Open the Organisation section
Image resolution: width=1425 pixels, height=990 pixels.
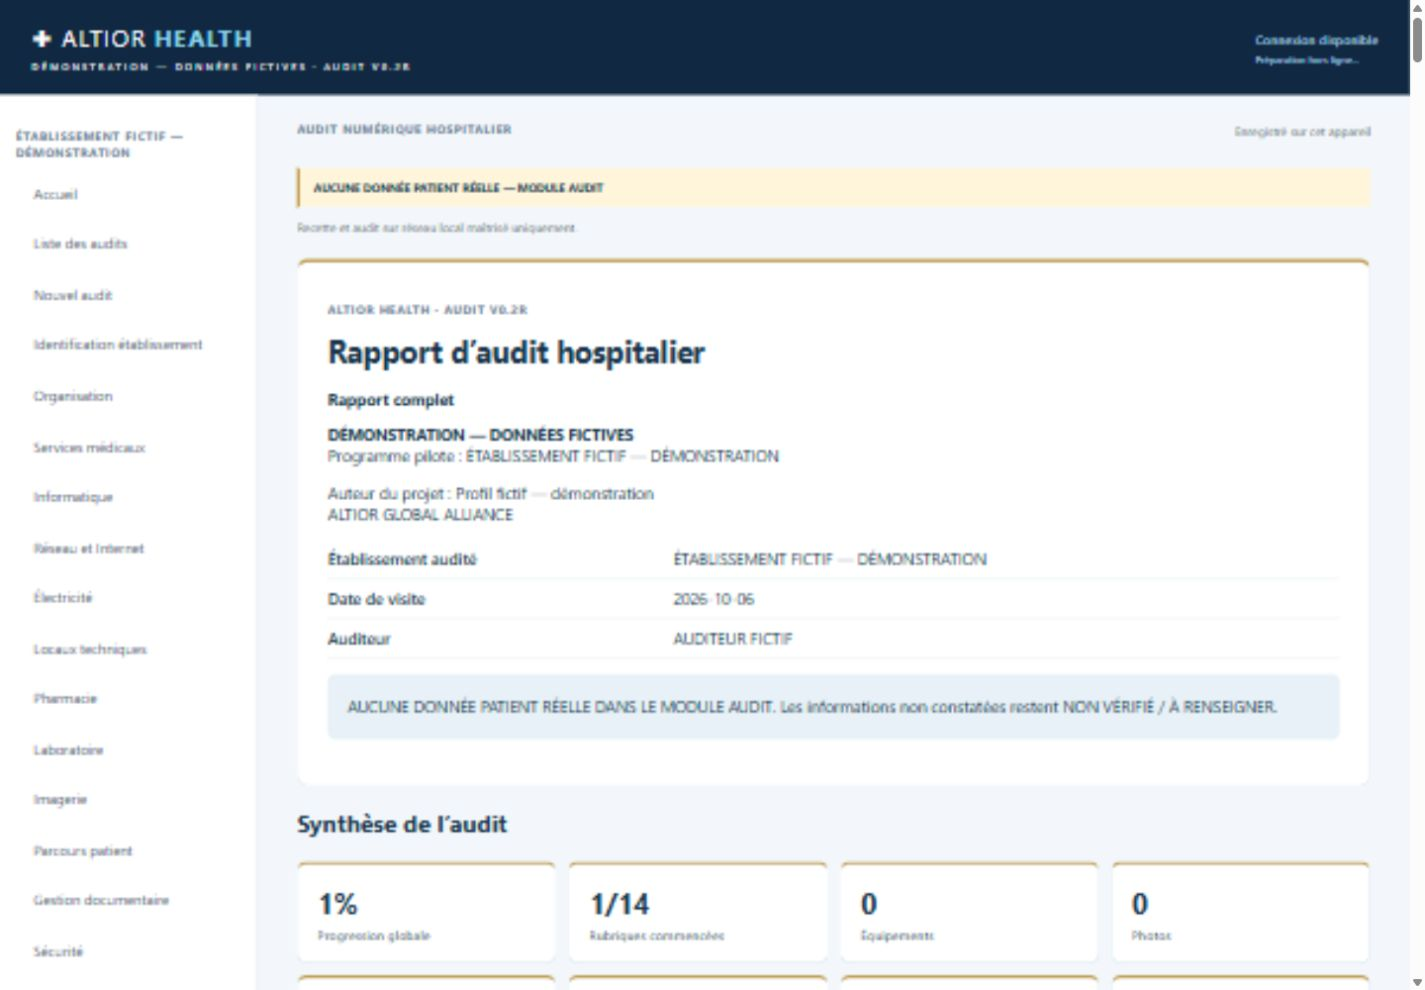pos(73,396)
